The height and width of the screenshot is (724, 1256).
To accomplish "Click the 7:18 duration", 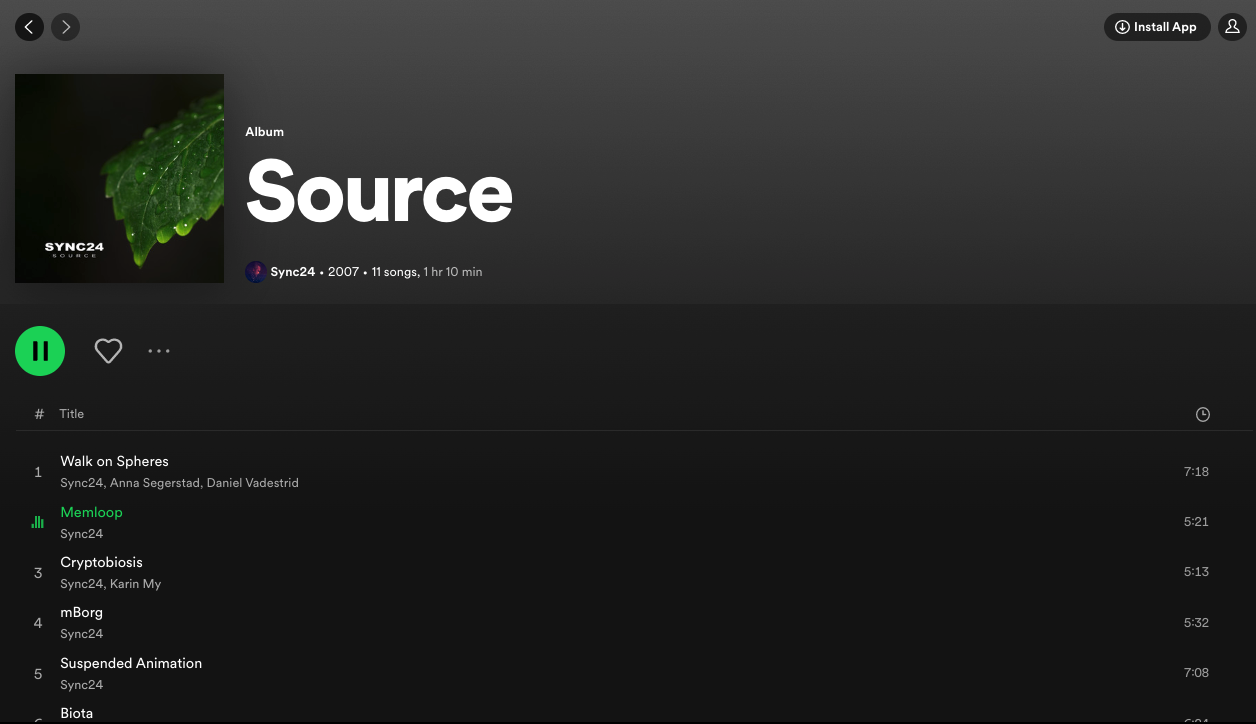I will (x=1196, y=472).
